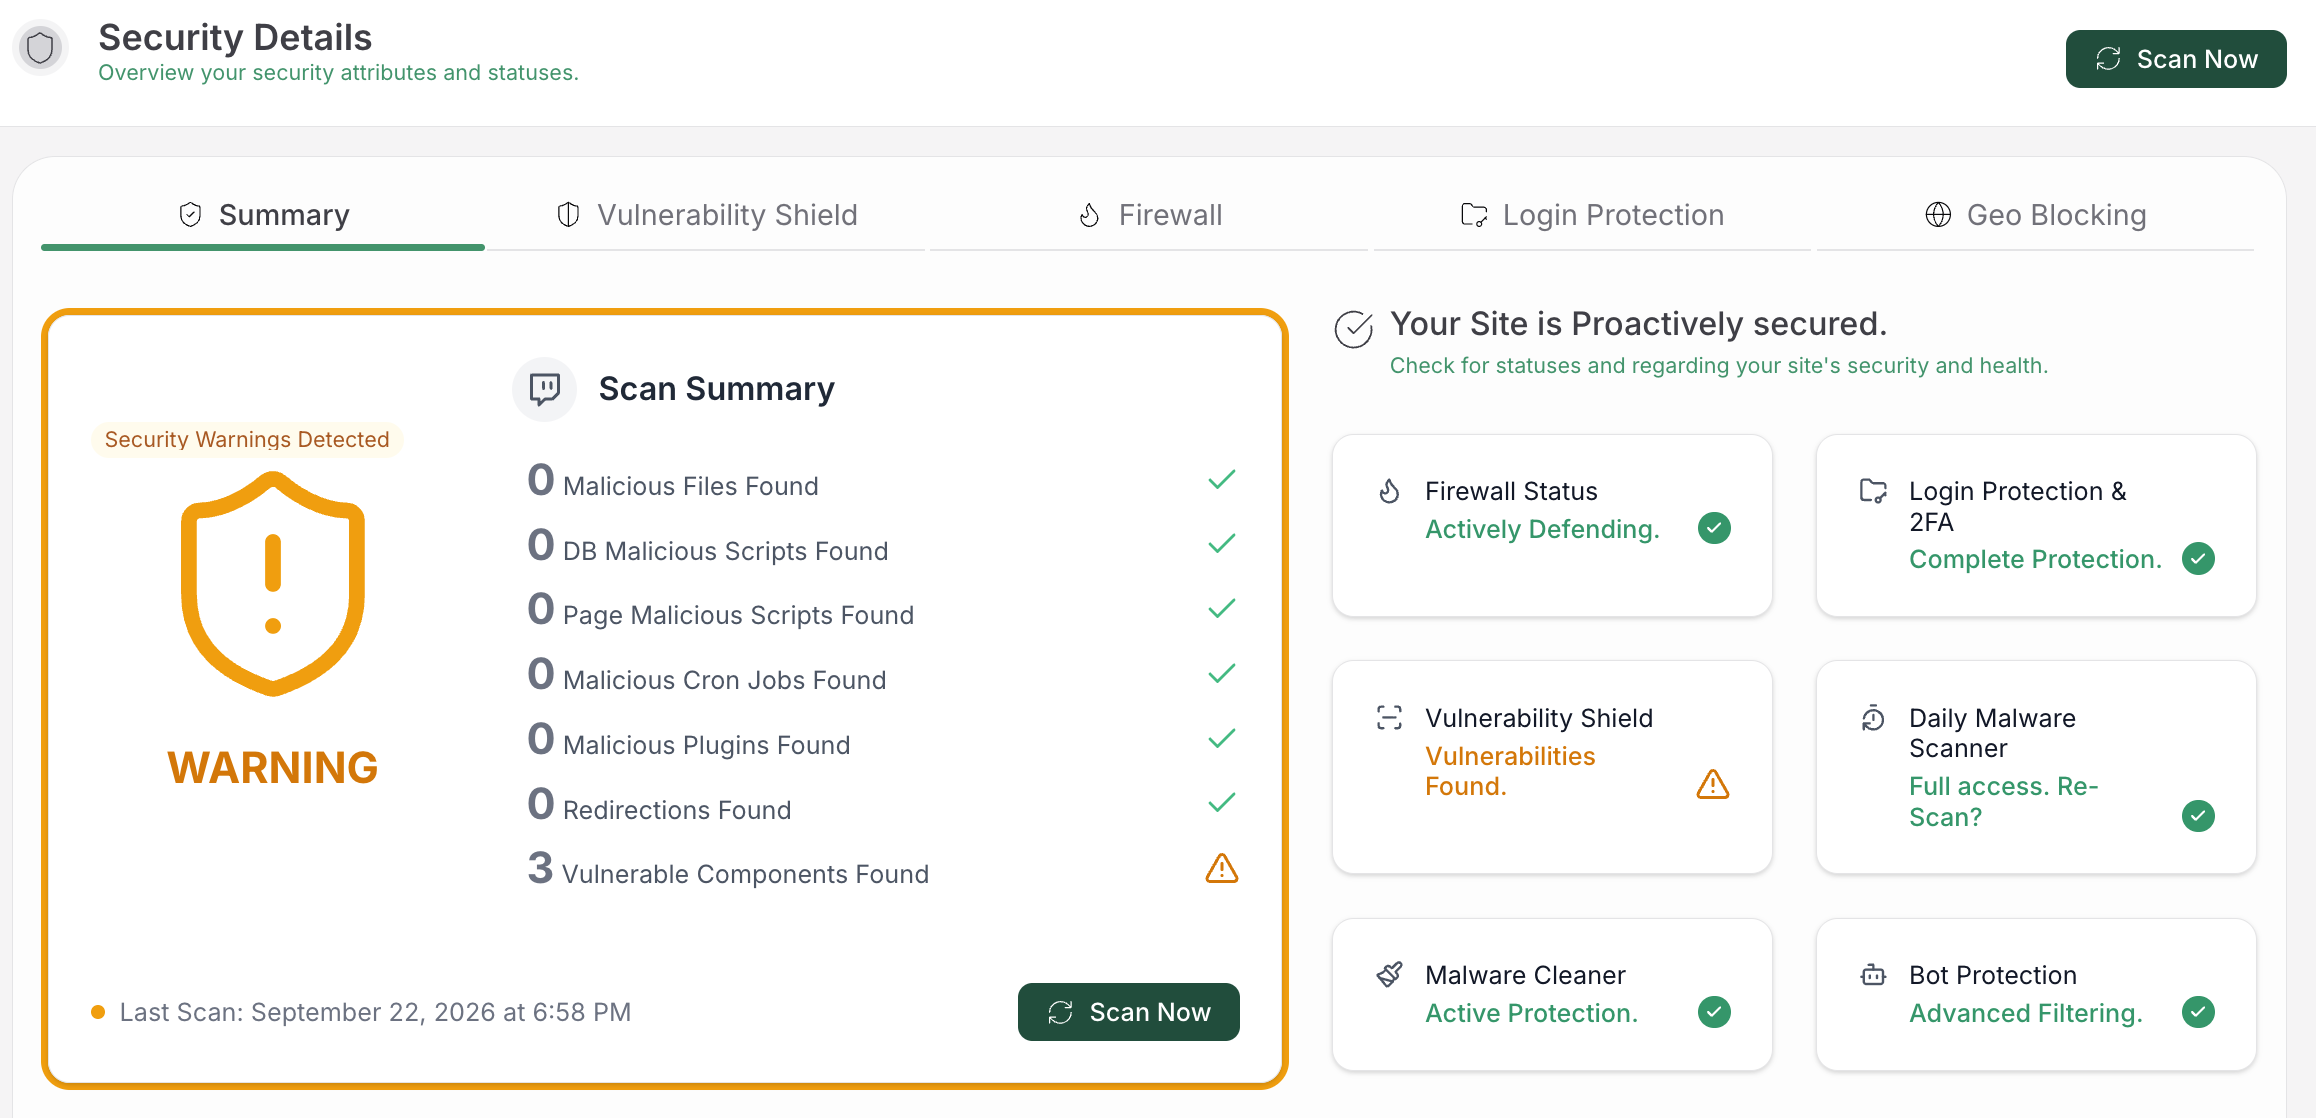Image resolution: width=2316 pixels, height=1118 pixels.
Task: Click the brush icon in Malware Cleaner card
Action: (x=1390, y=975)
